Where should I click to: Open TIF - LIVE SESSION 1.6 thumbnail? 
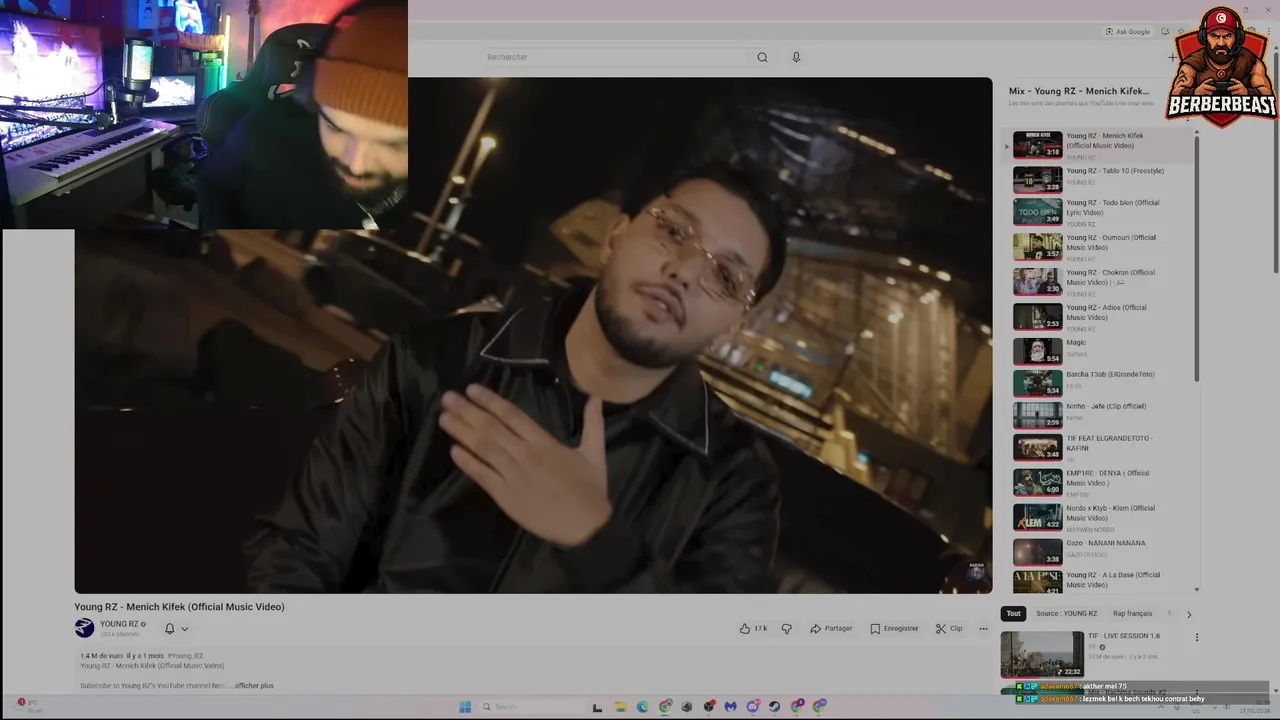pos(1042,654)
